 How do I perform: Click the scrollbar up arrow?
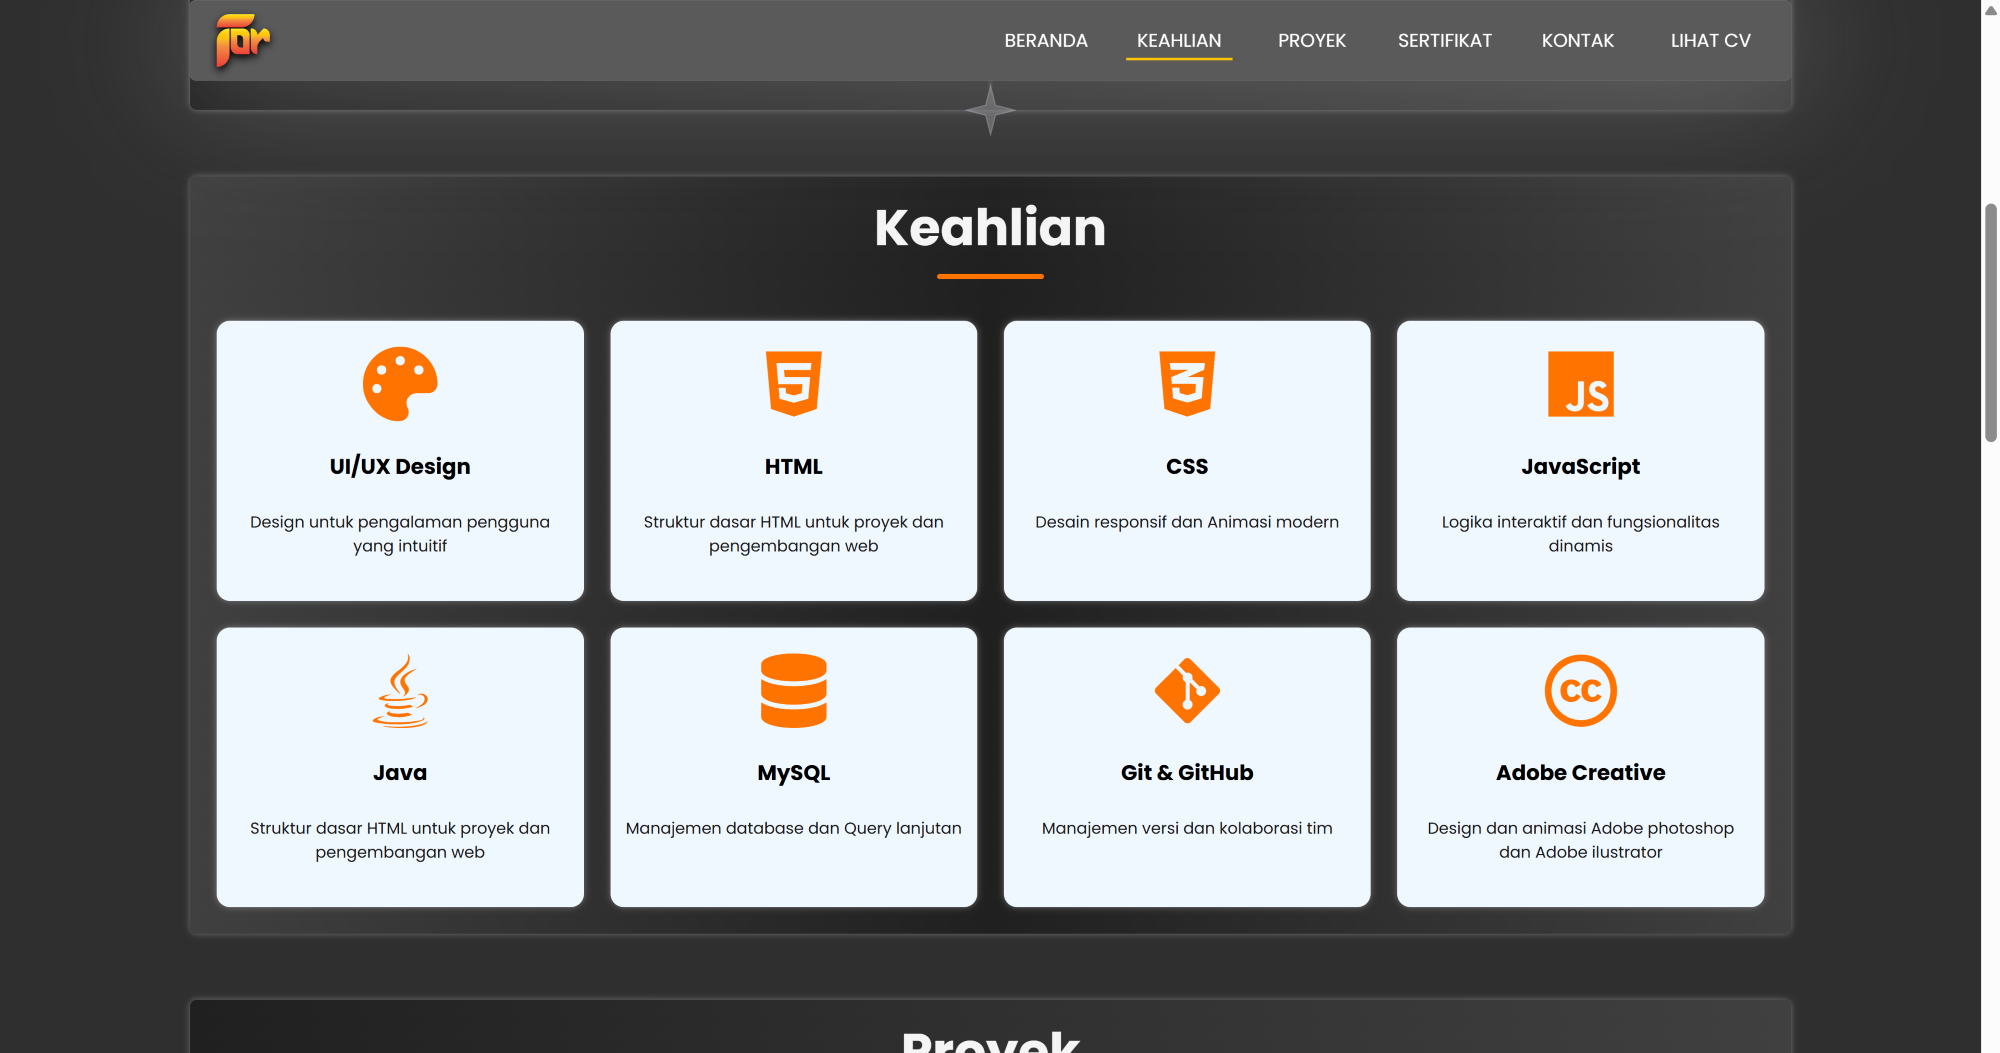point(1990,9)
